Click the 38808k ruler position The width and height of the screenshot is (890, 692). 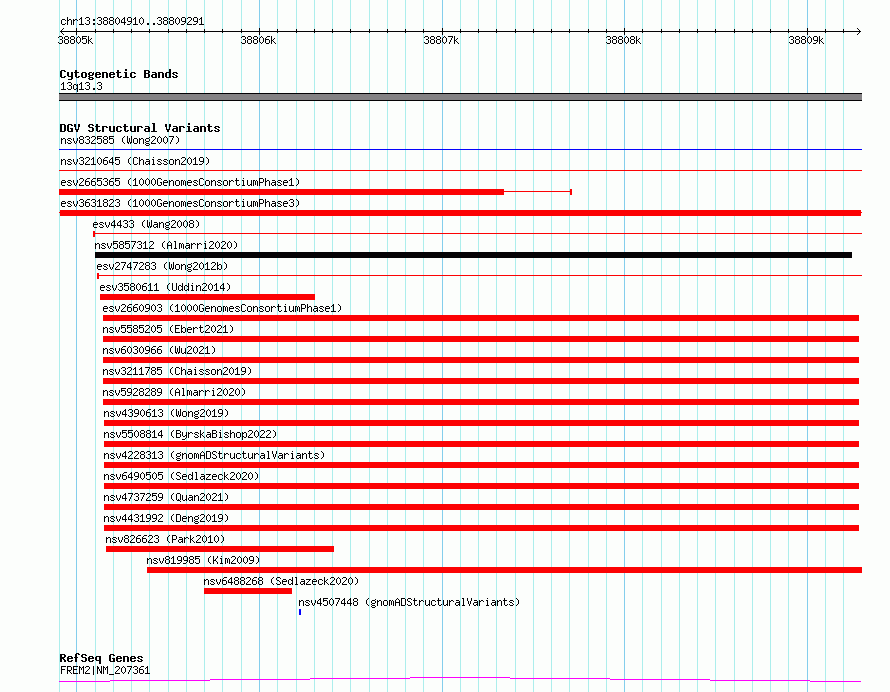point(623,40)
